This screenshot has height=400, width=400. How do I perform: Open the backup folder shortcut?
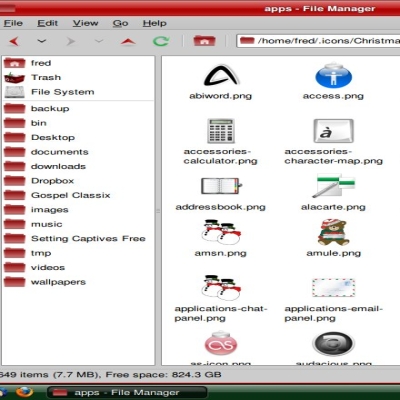78,108
